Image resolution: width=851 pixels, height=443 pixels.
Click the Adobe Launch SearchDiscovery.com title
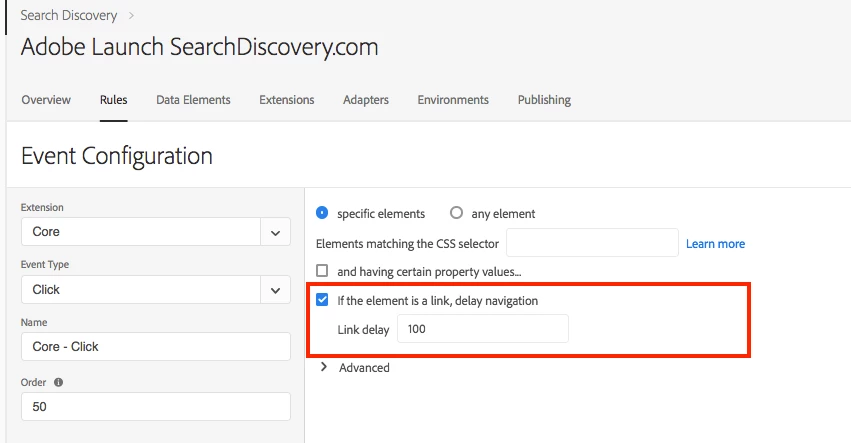pyautogui.click(x=199, y=47)
